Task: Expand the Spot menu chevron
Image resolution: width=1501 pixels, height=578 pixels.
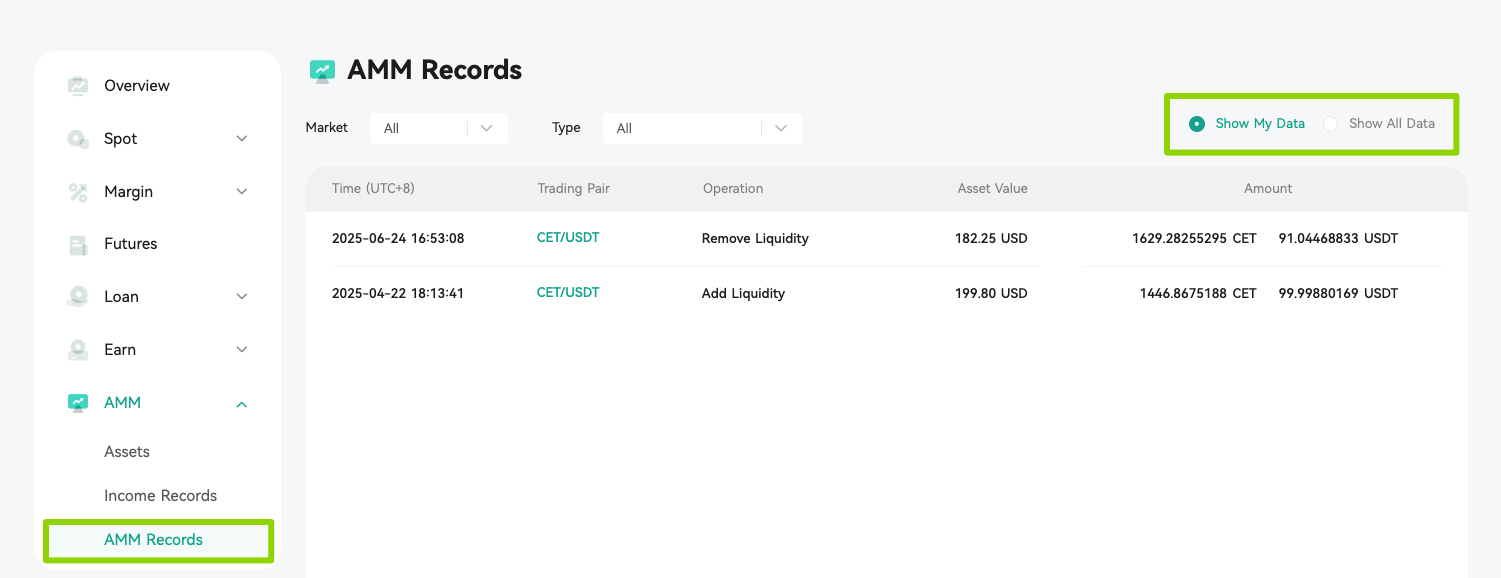Action: point(242,139)
